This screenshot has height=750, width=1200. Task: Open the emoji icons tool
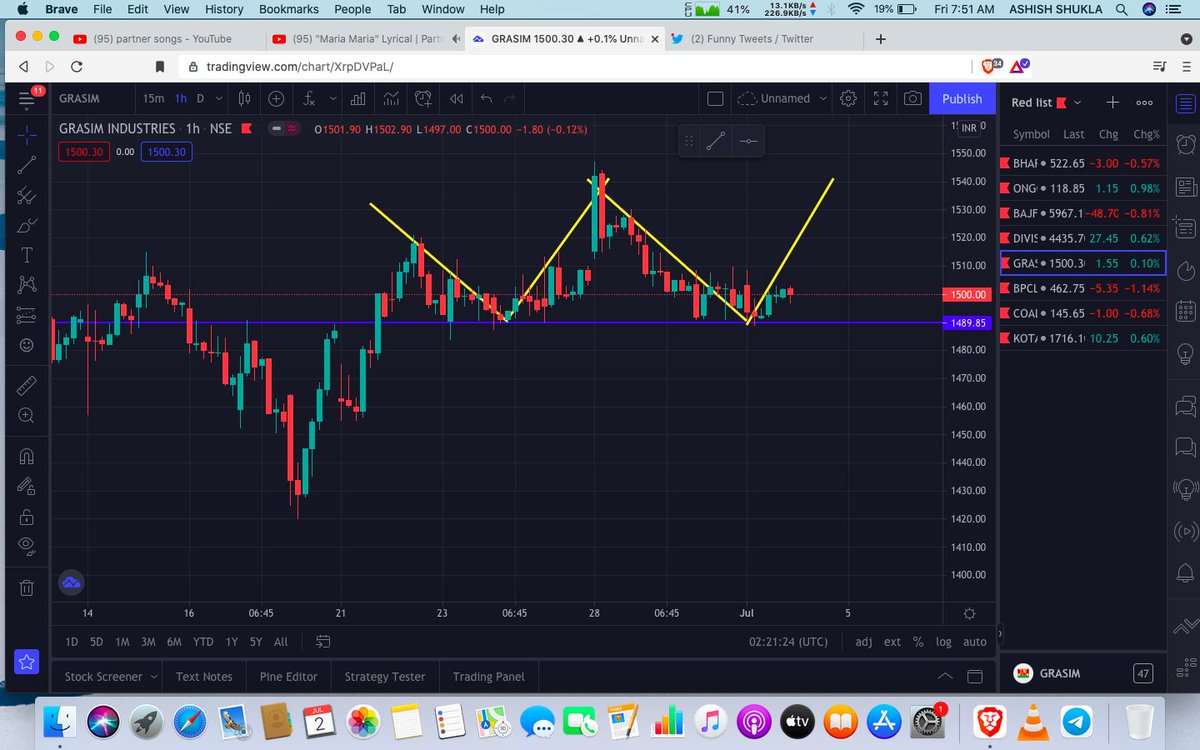(27, 345)
